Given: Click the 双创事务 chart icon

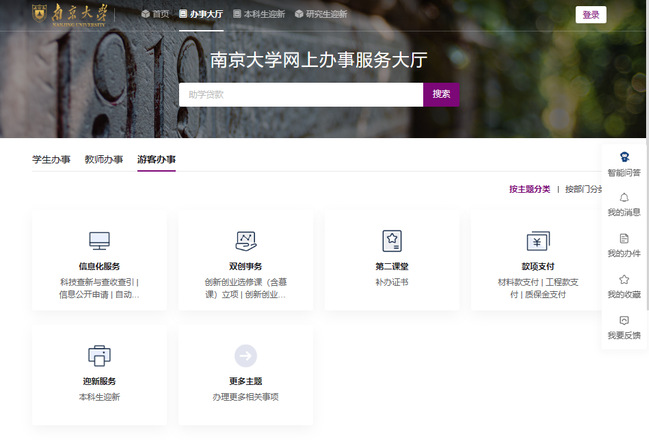Looking at the screenshot, I should pos(245,241).
